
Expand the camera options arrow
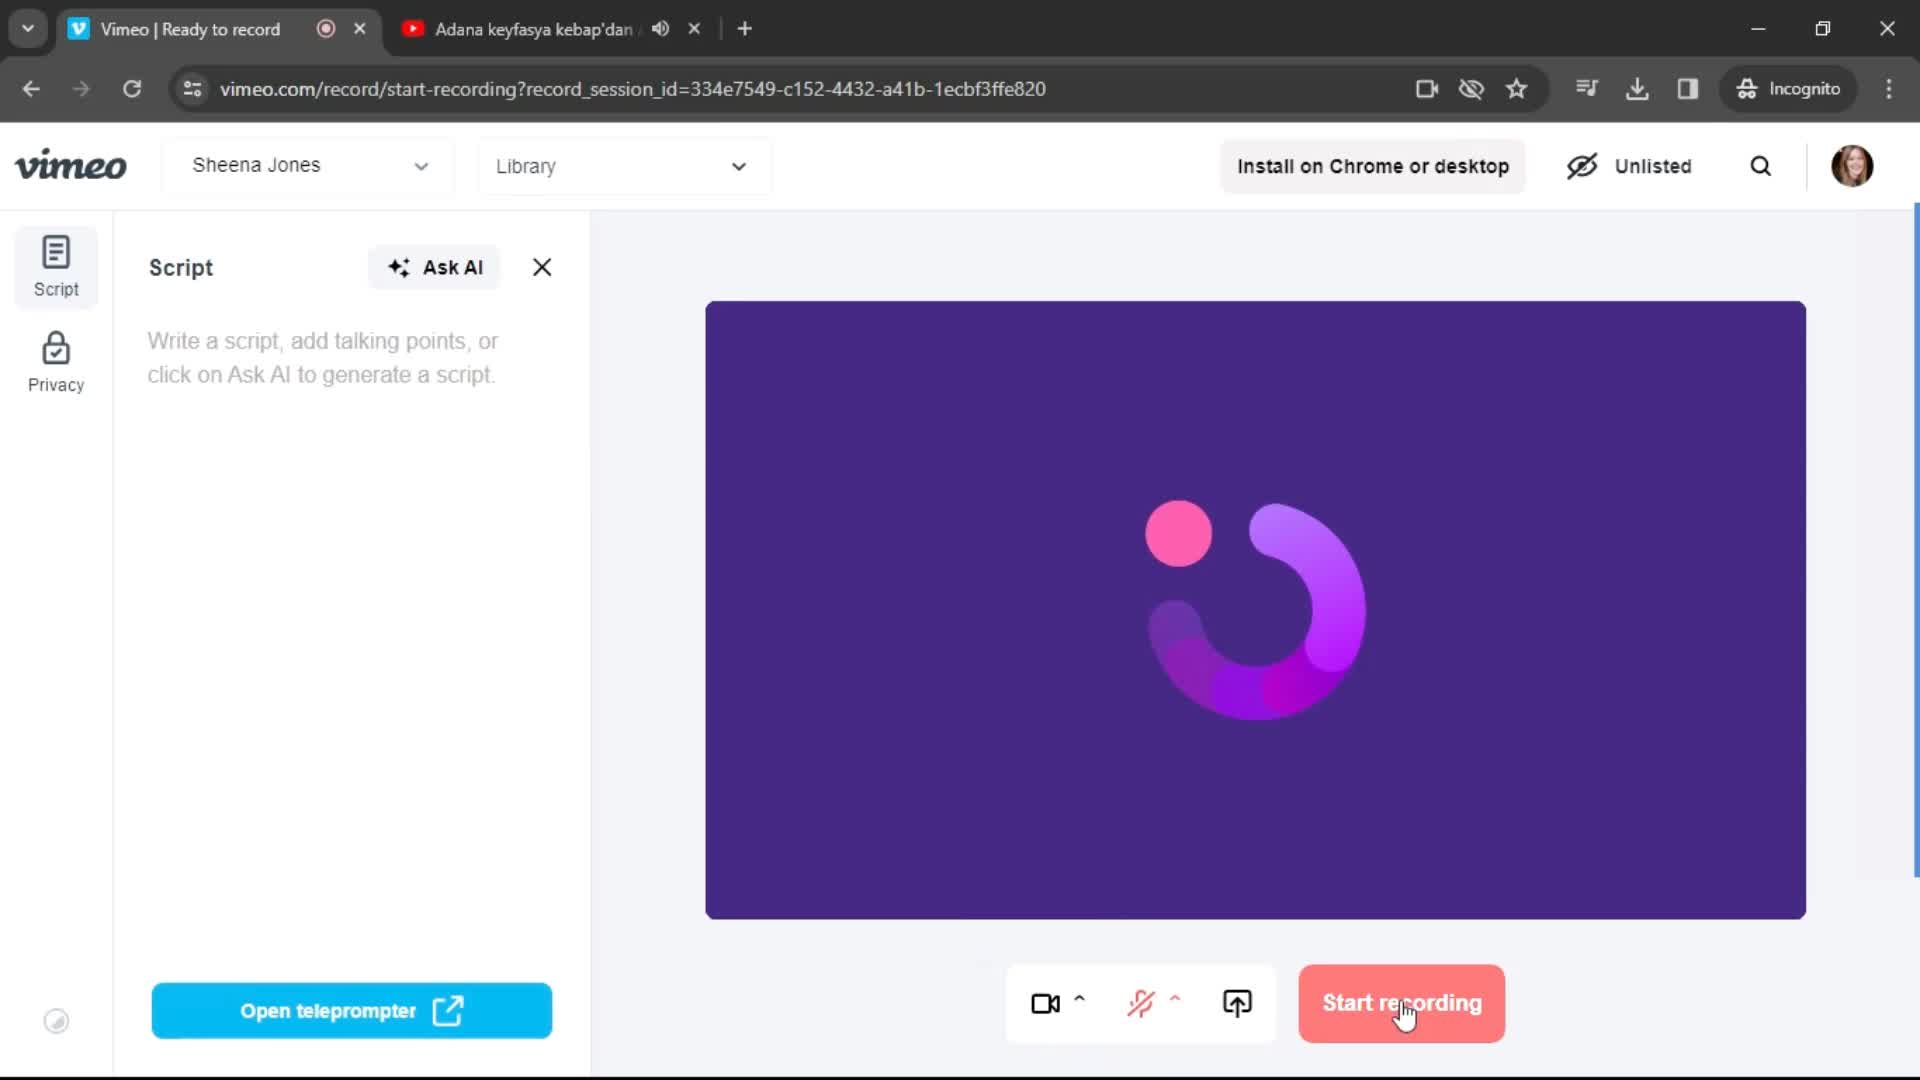click(1080, 996)
